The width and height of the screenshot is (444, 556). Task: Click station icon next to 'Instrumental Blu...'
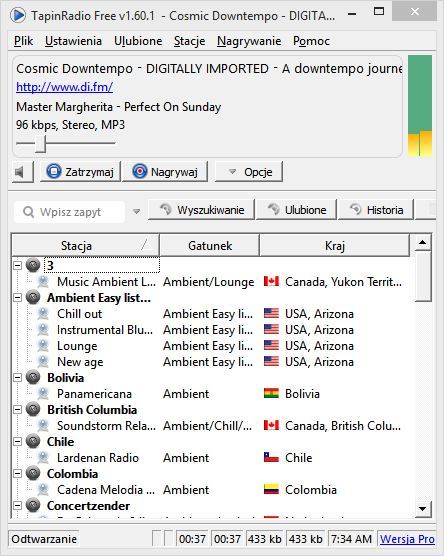(x=43, y=330)
